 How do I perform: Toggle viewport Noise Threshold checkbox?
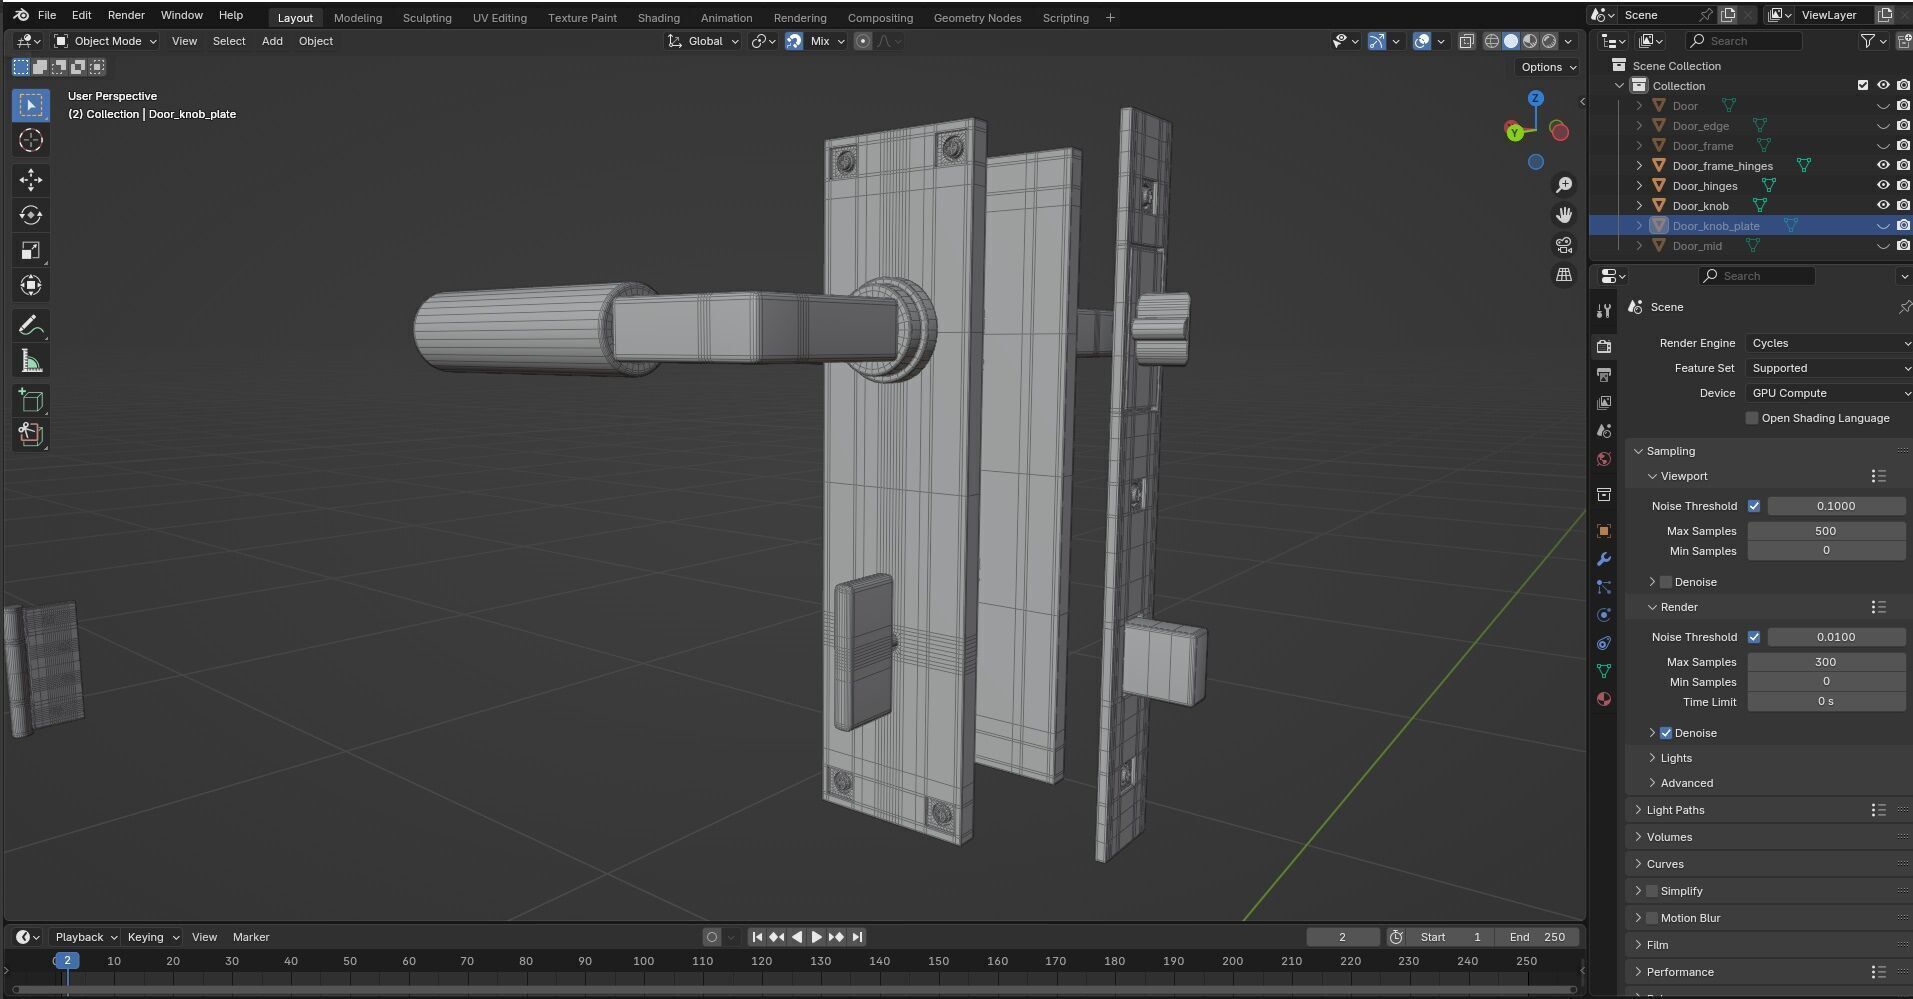click(x=1754, y=506)
